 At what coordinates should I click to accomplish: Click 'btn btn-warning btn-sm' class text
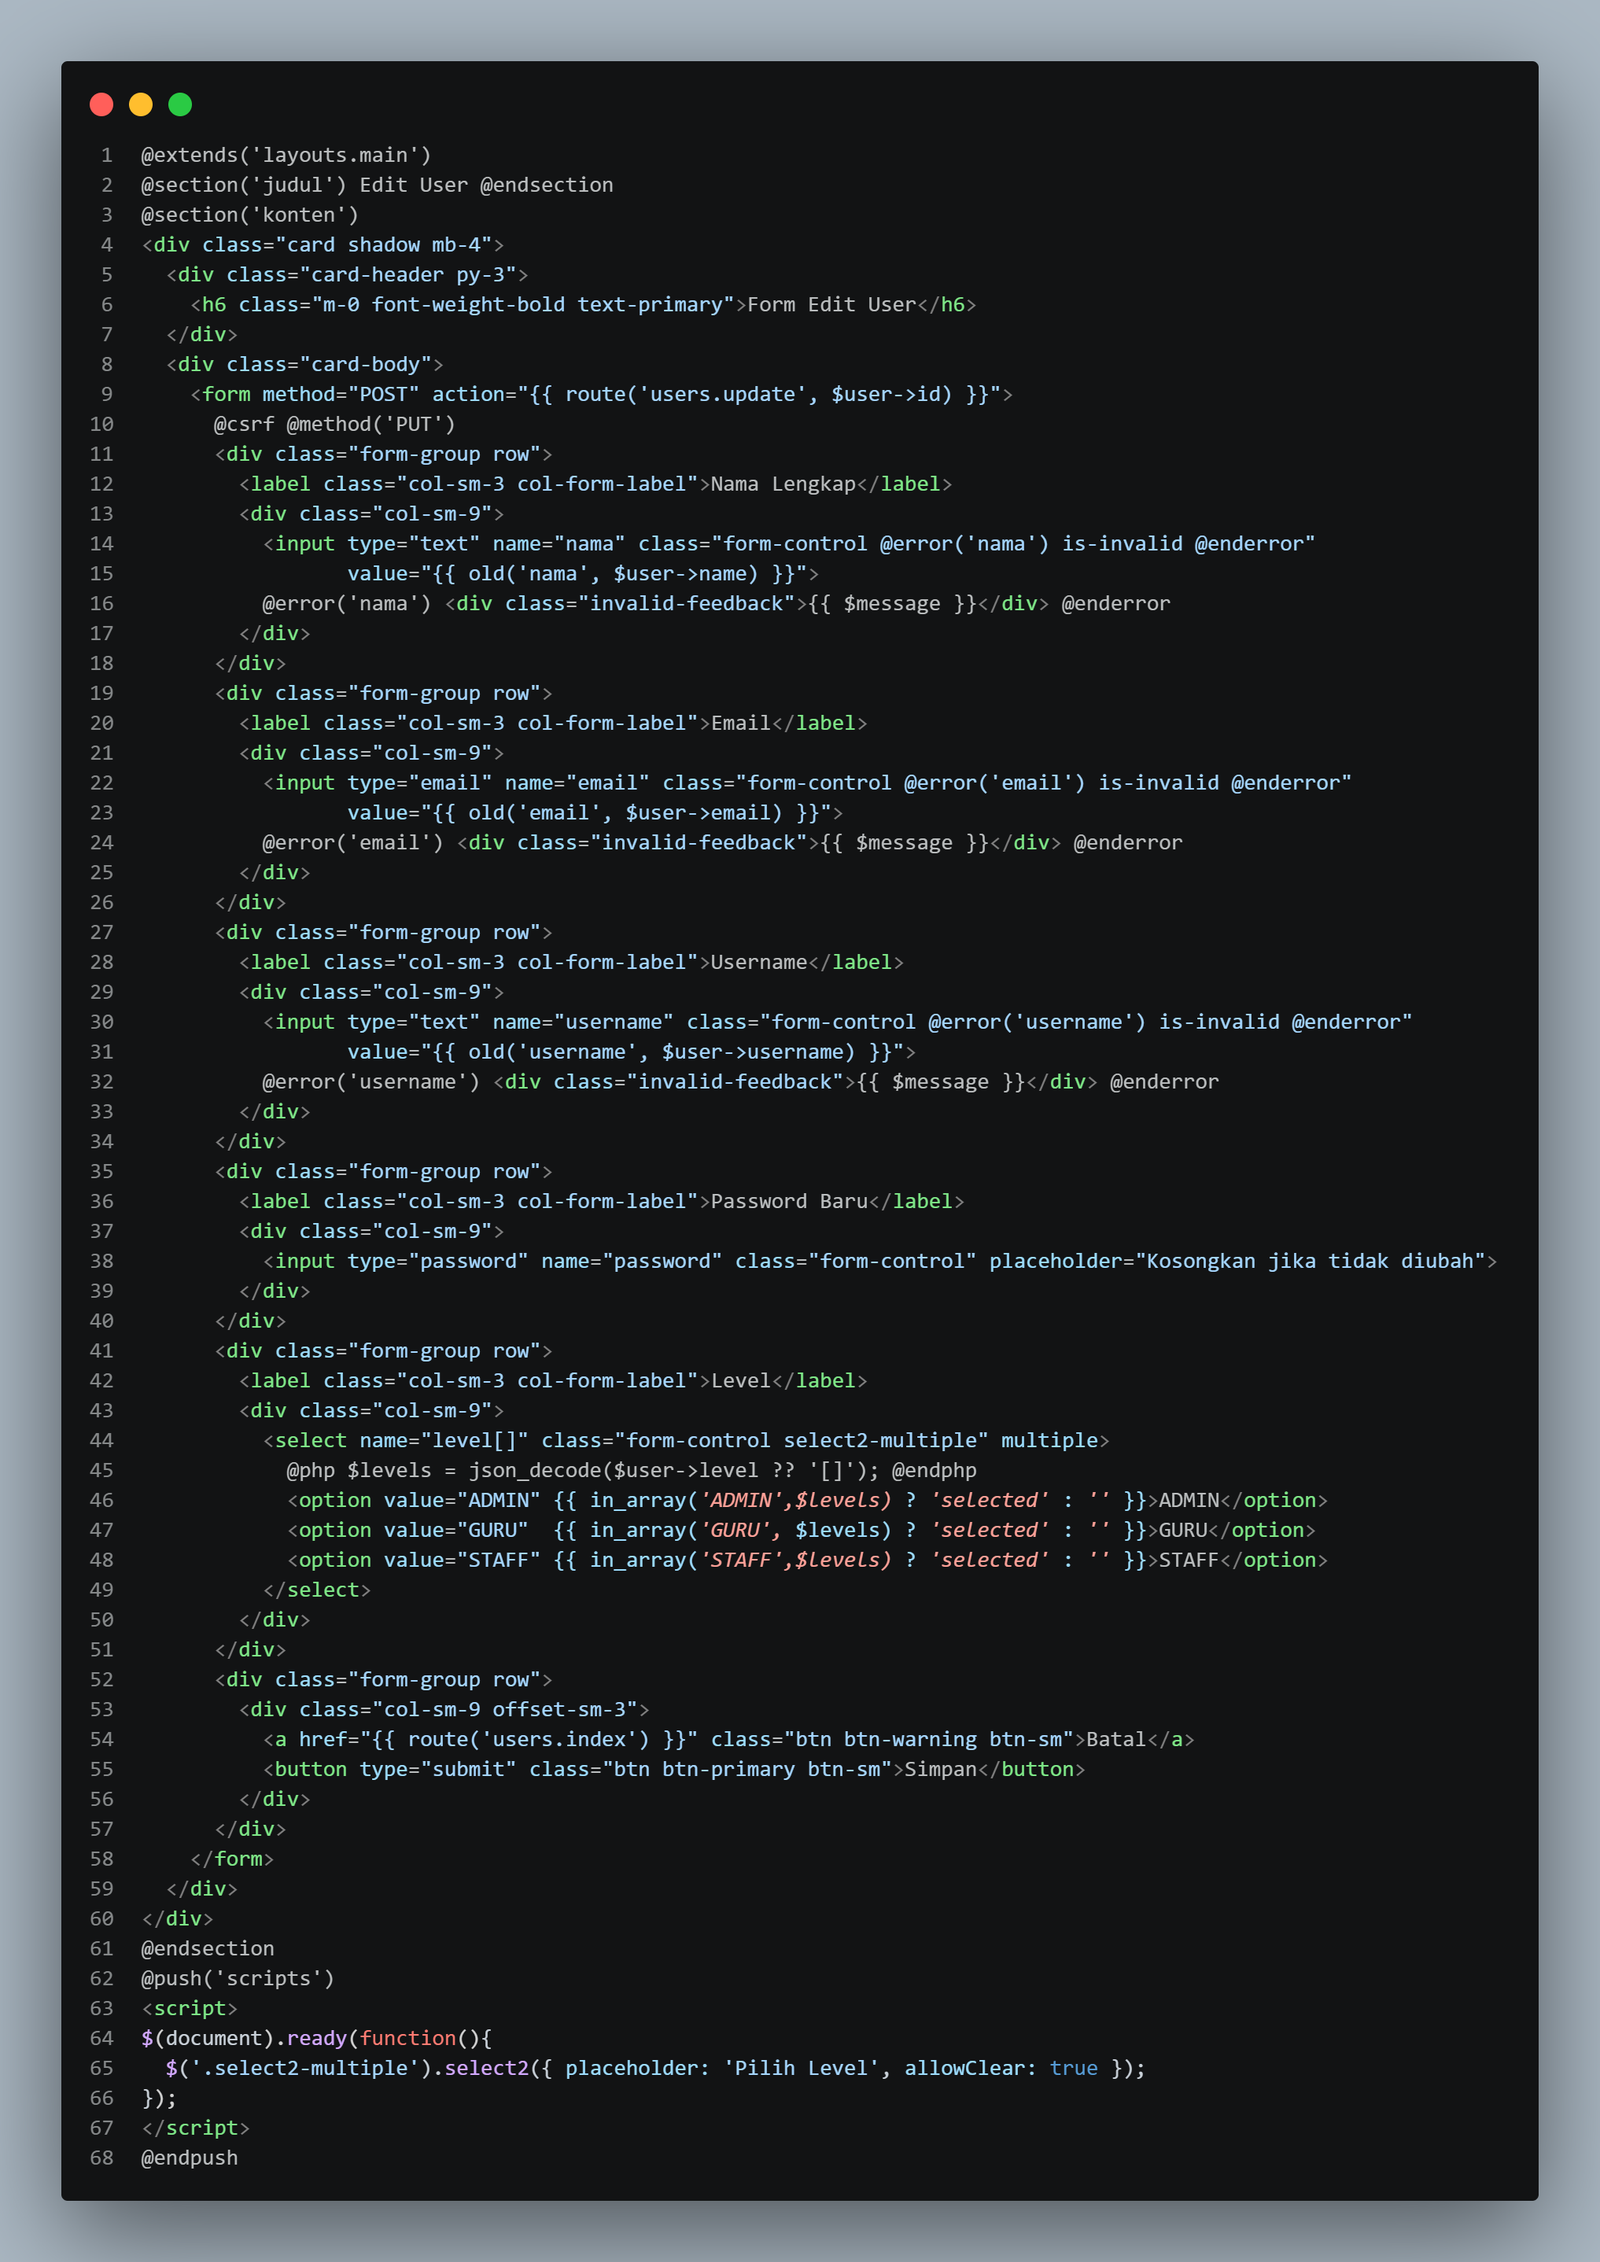point(929,1739)
